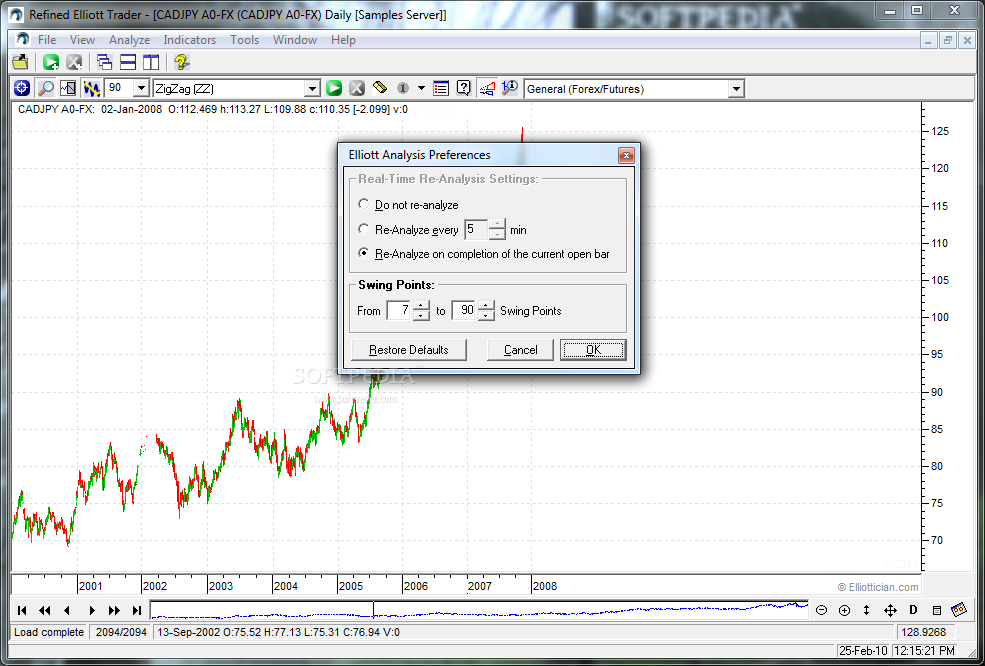Click the Cancel button in preferences dialog

[x=521, y=350]
